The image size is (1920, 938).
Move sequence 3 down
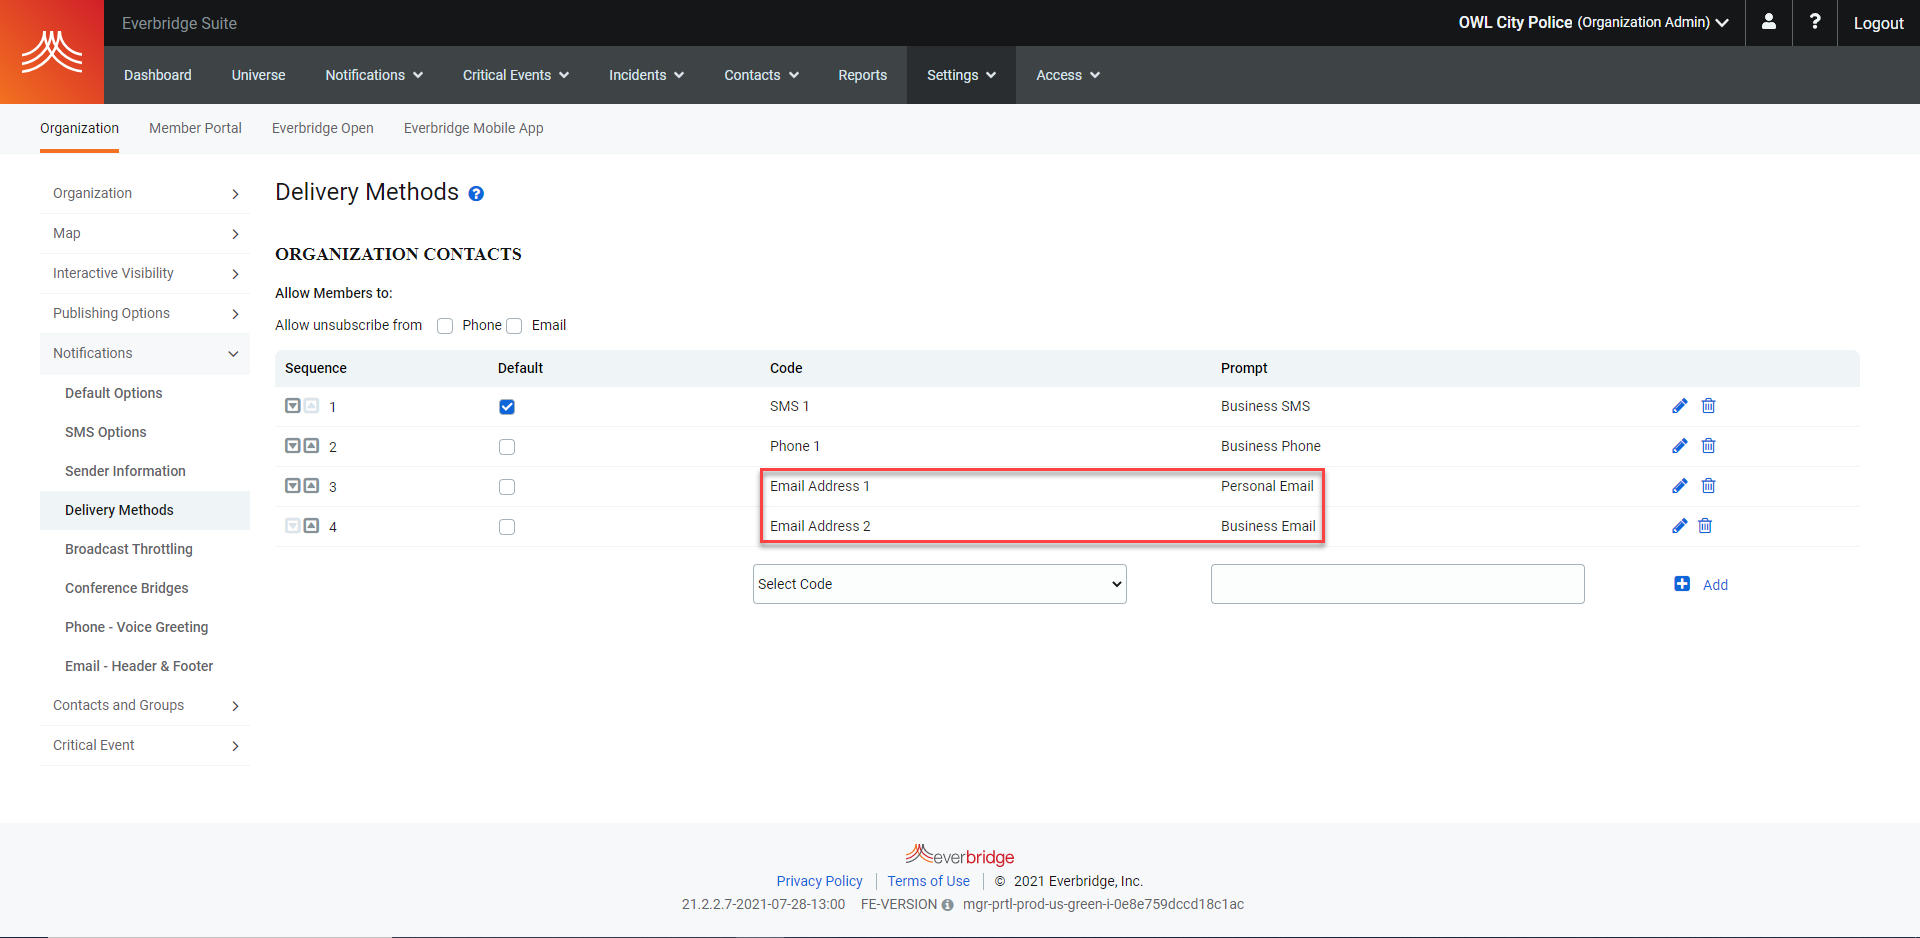pyautogui.click(x=293, y=486)
